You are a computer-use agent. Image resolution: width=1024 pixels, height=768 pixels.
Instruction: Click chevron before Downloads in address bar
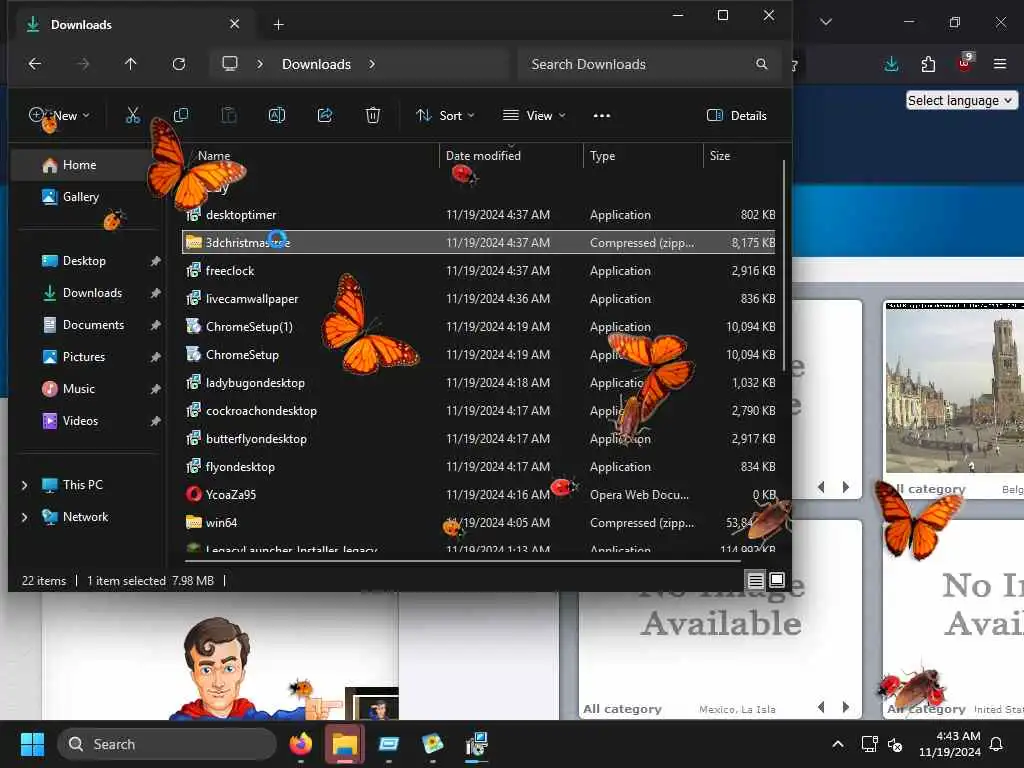point(260,64)
